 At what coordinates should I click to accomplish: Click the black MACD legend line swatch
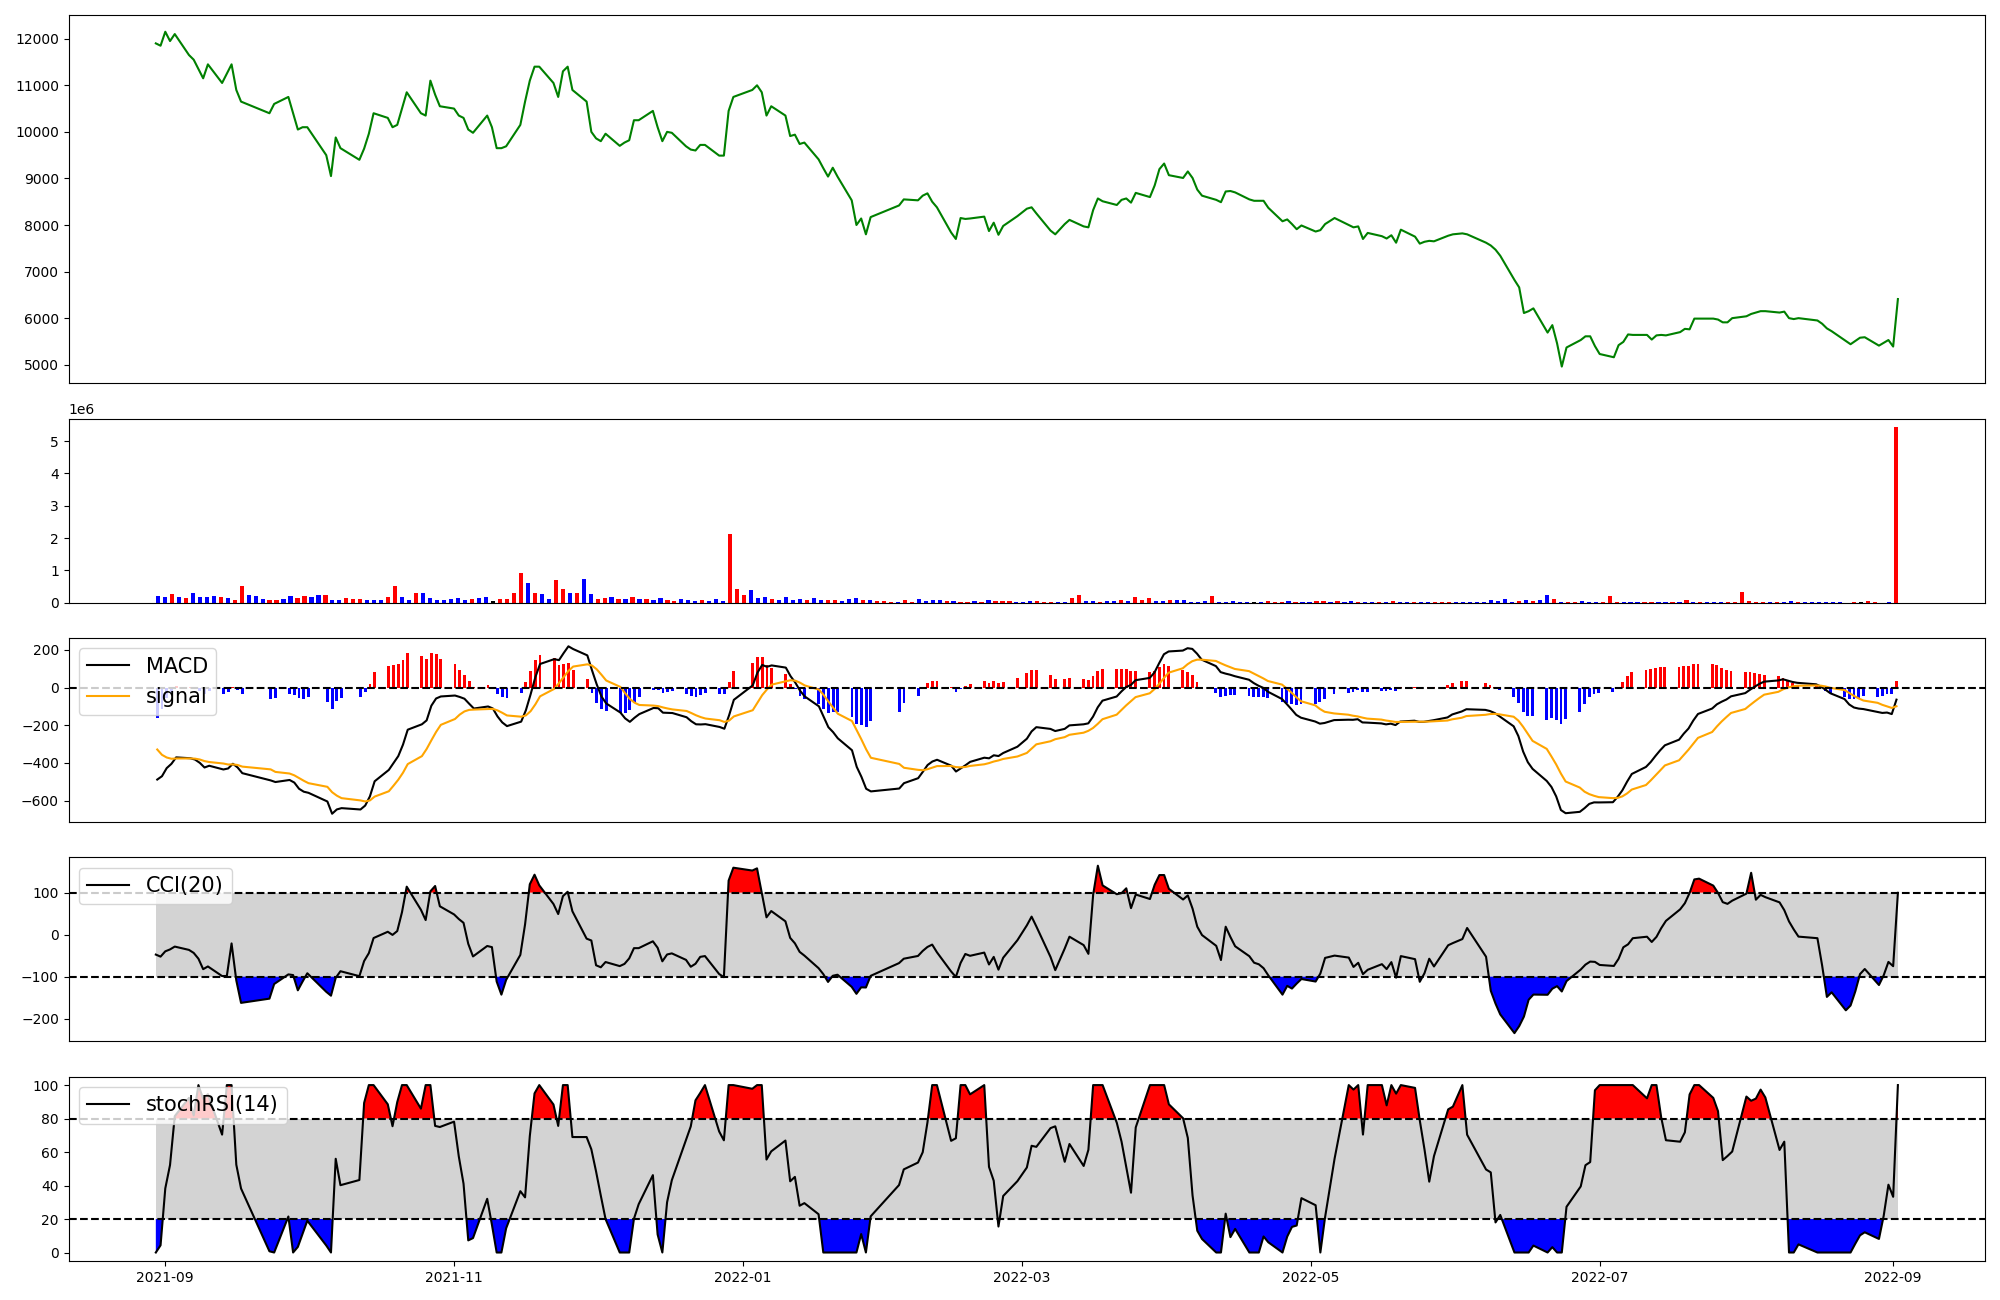[108, 666]
